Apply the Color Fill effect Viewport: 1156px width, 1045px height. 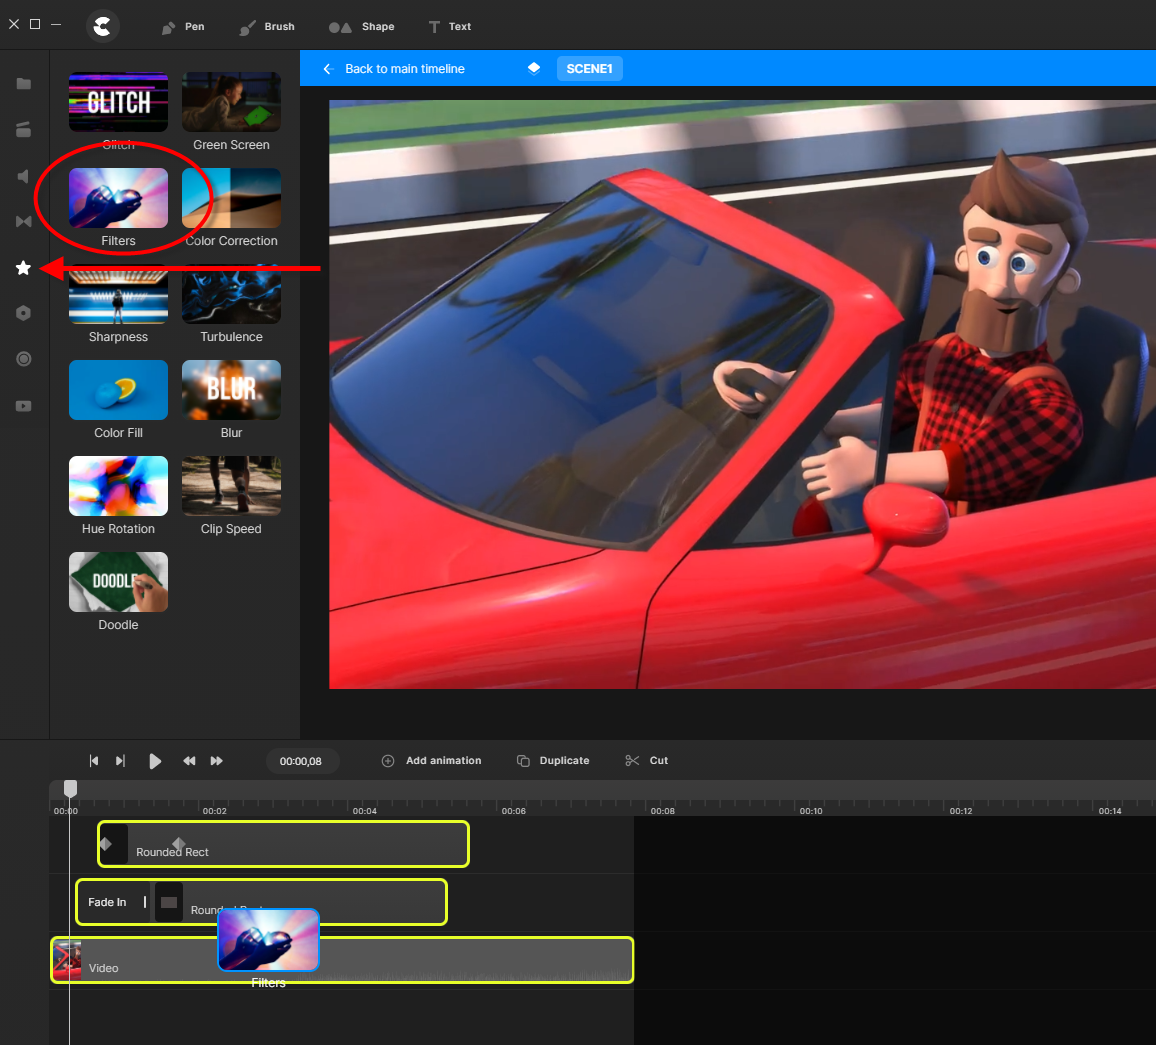pos(118,389)
